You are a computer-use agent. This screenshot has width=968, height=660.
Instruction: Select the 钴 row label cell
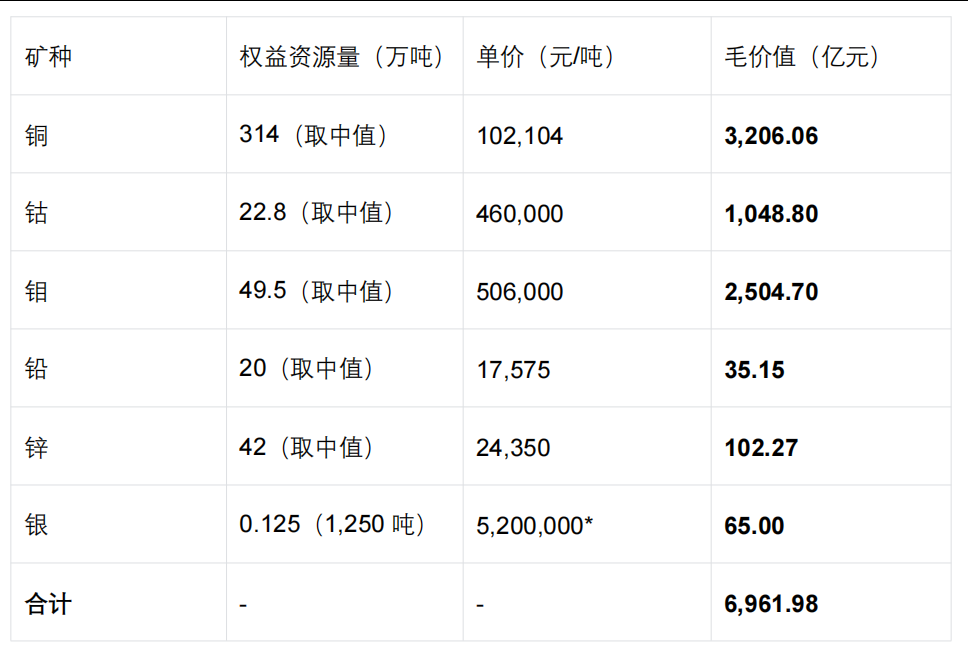pos(36,213)
